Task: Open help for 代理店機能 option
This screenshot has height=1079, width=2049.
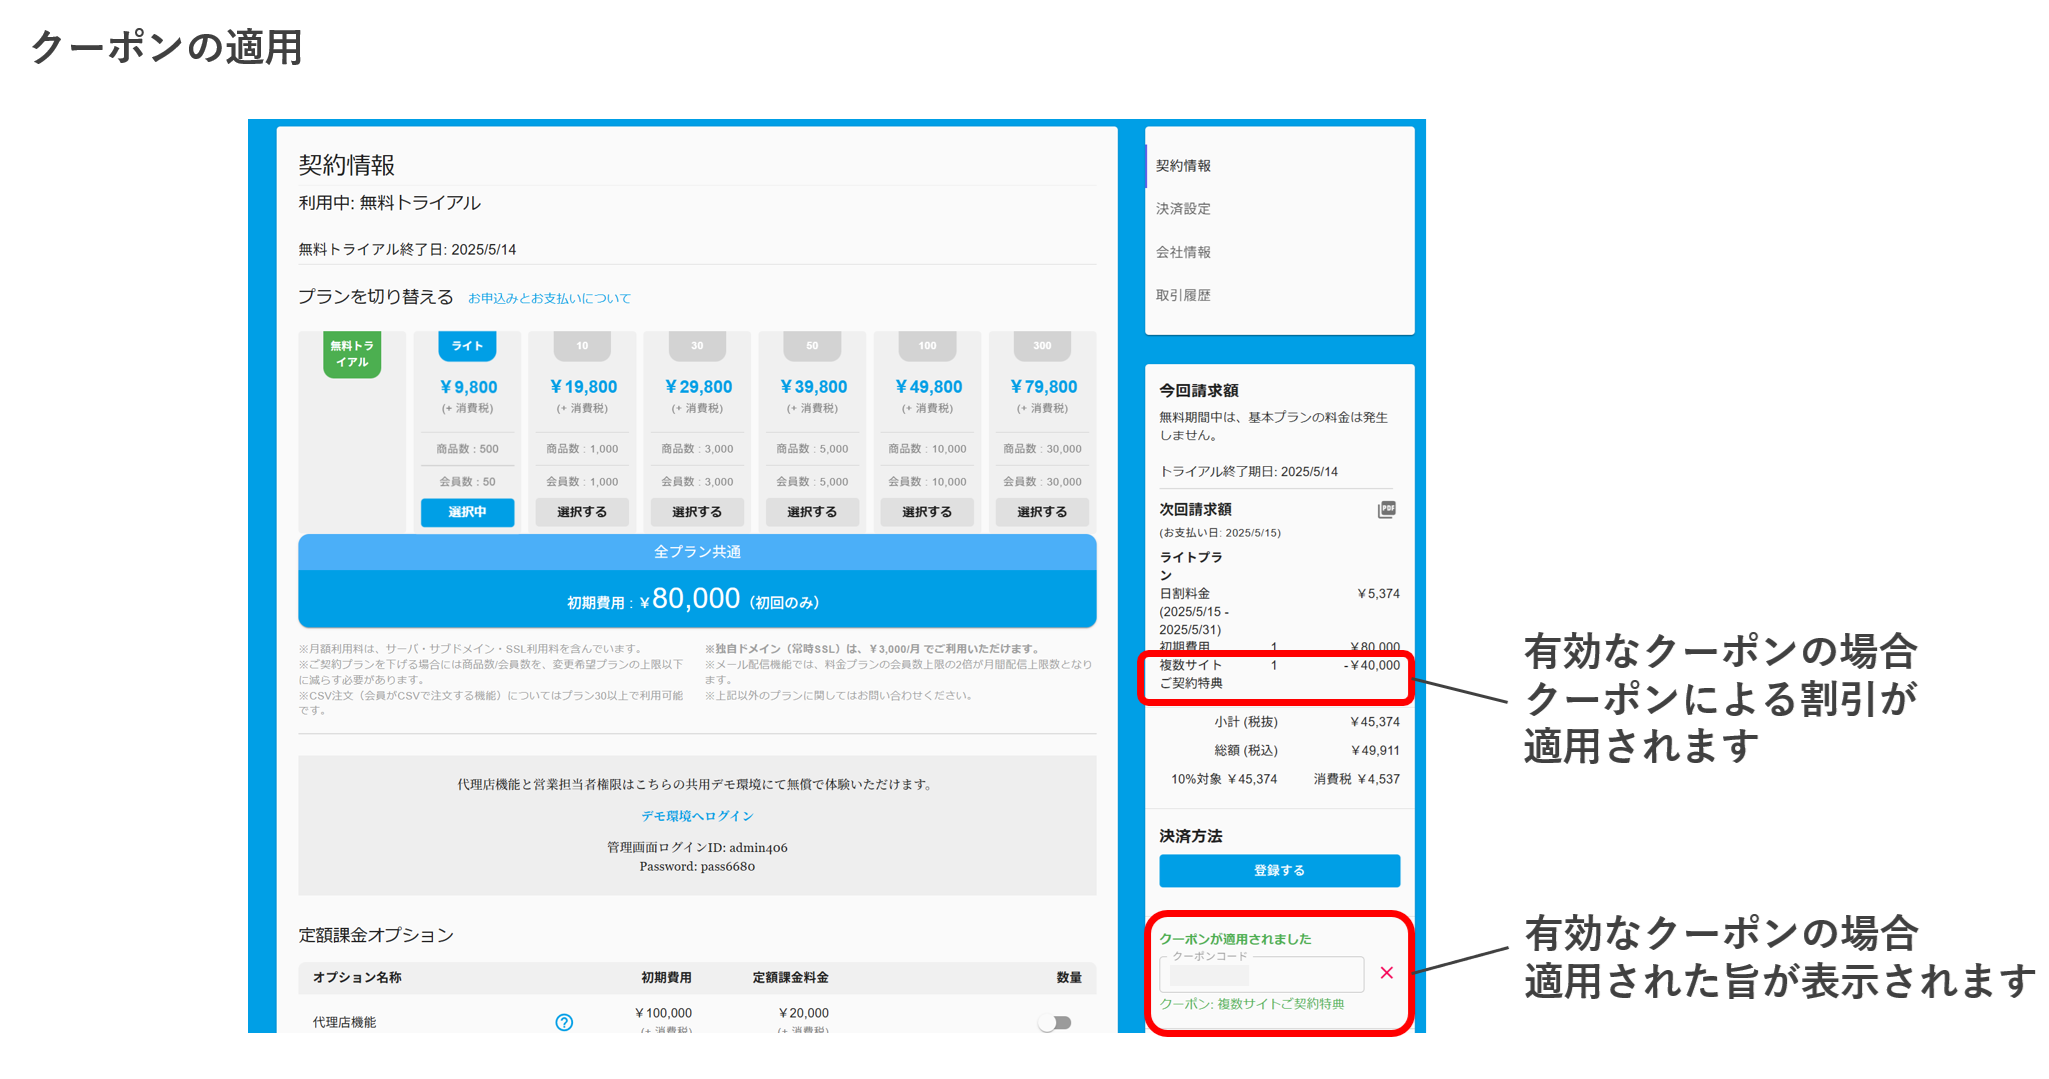Action: [564, 1022]
